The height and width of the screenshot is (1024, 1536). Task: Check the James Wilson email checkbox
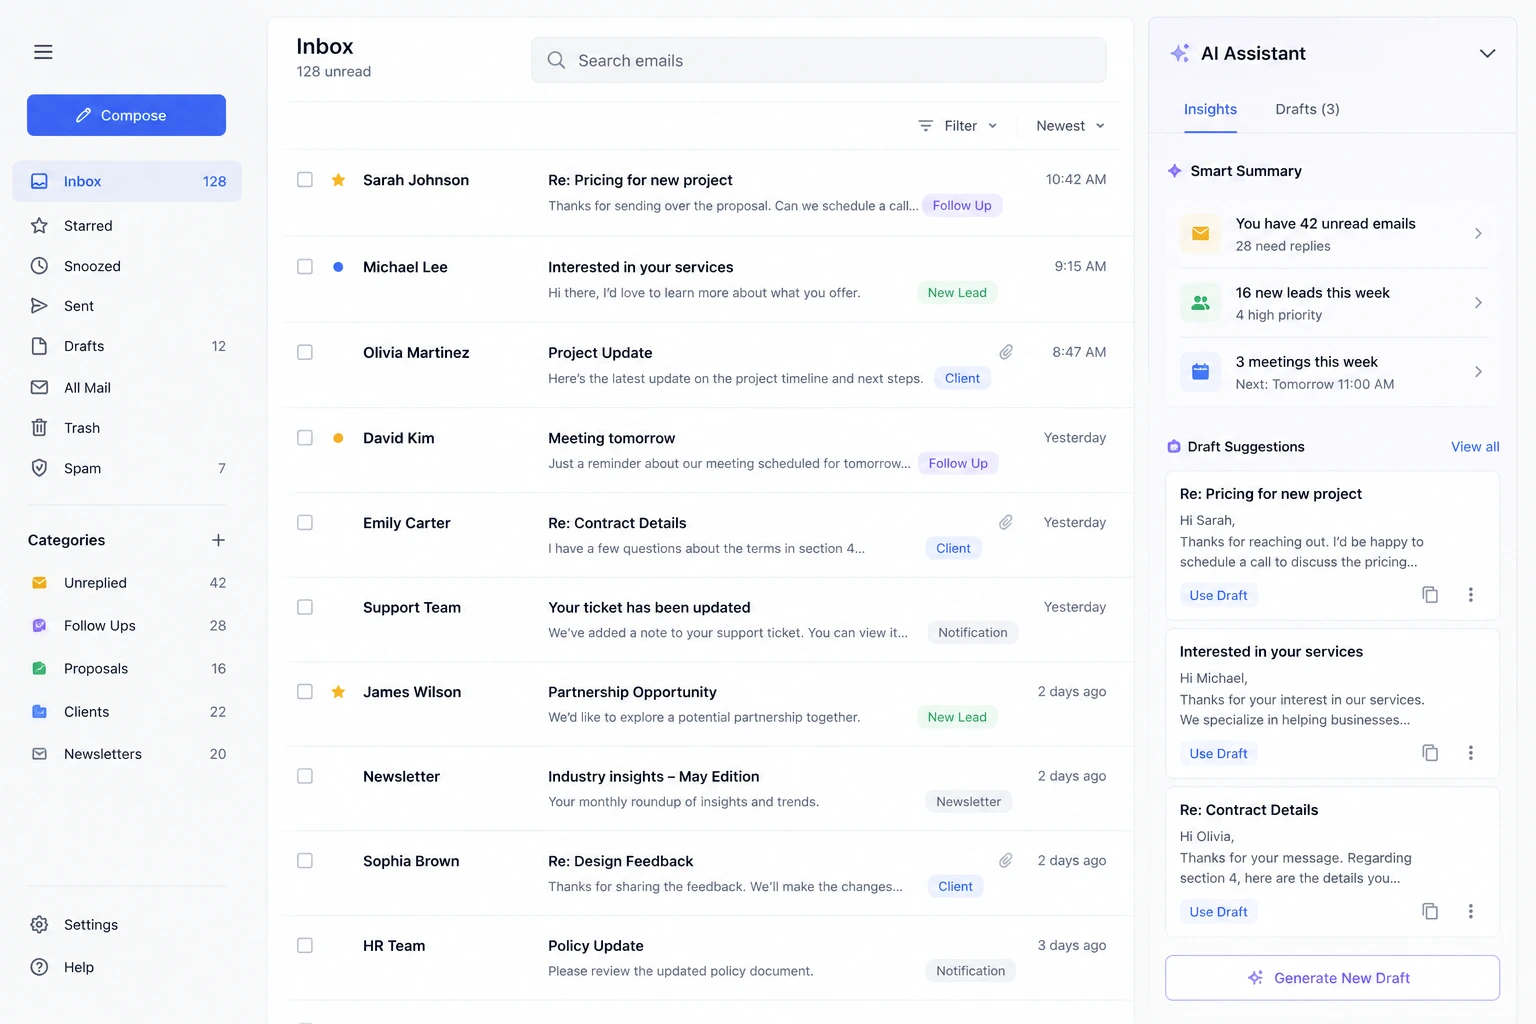(305, 692)
